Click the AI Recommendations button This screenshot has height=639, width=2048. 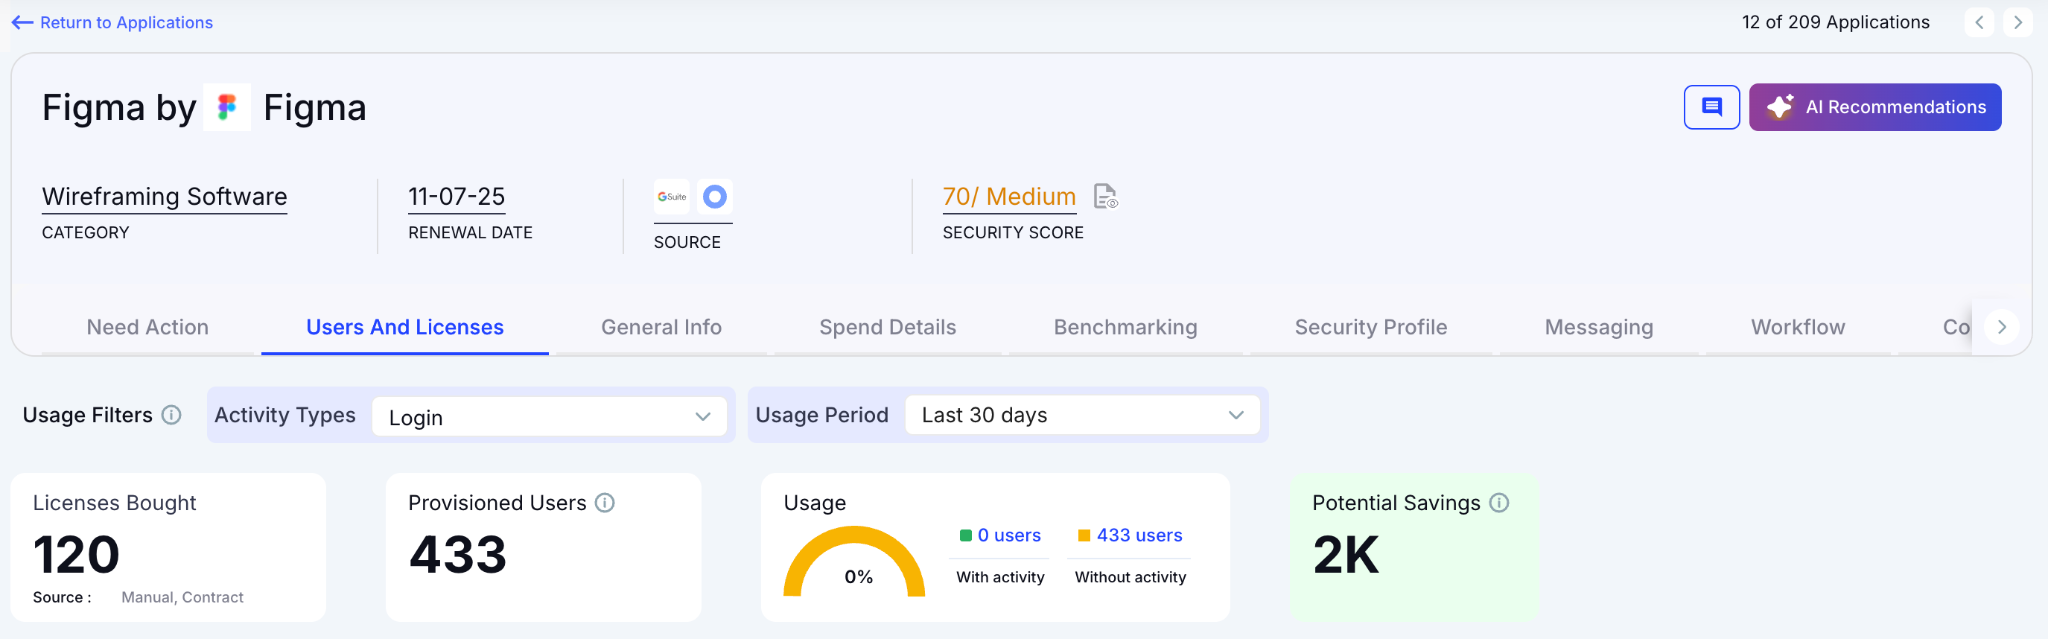coord(1875,107)
